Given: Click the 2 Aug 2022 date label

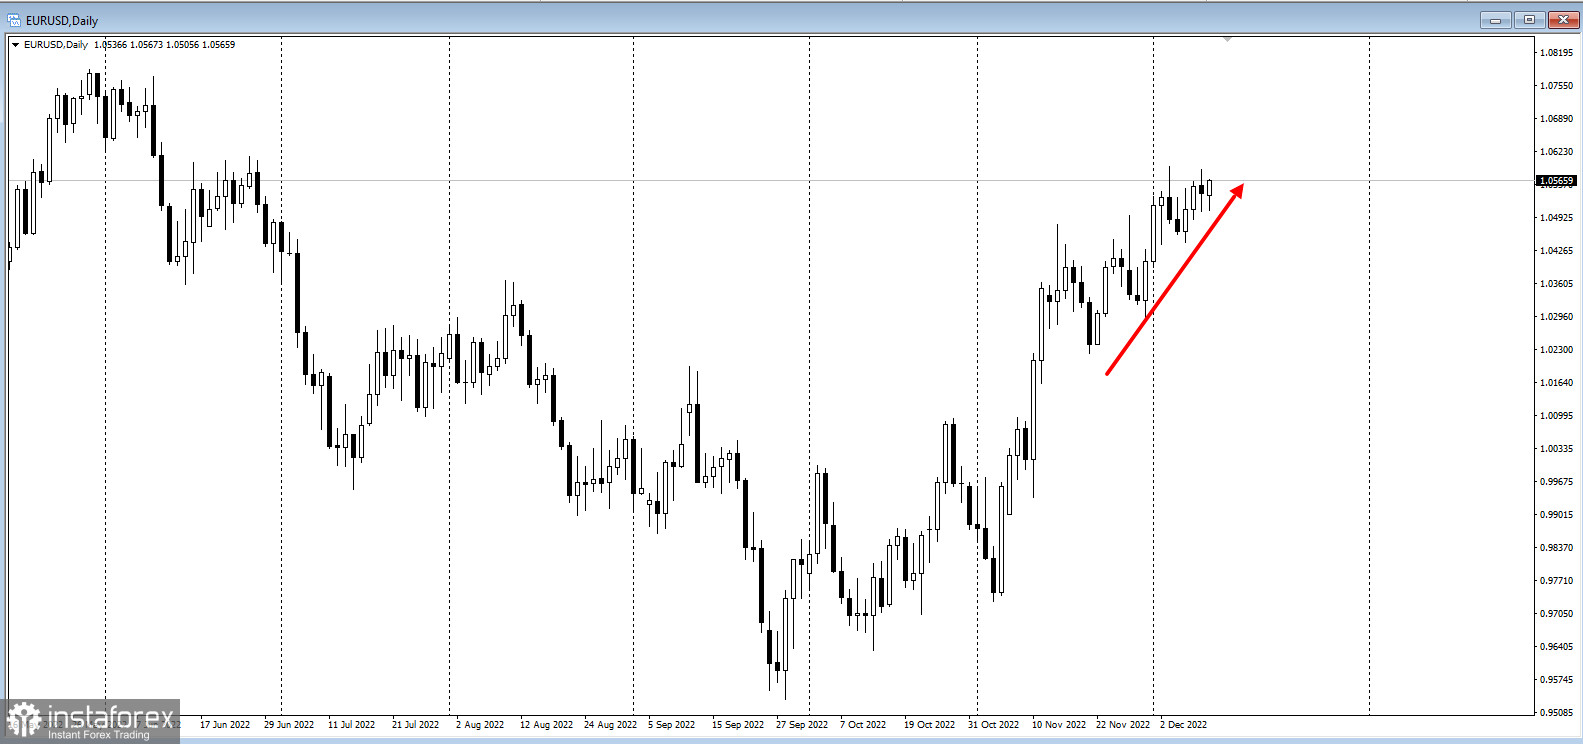Looking at the screenshot, I should pos(480,725).
